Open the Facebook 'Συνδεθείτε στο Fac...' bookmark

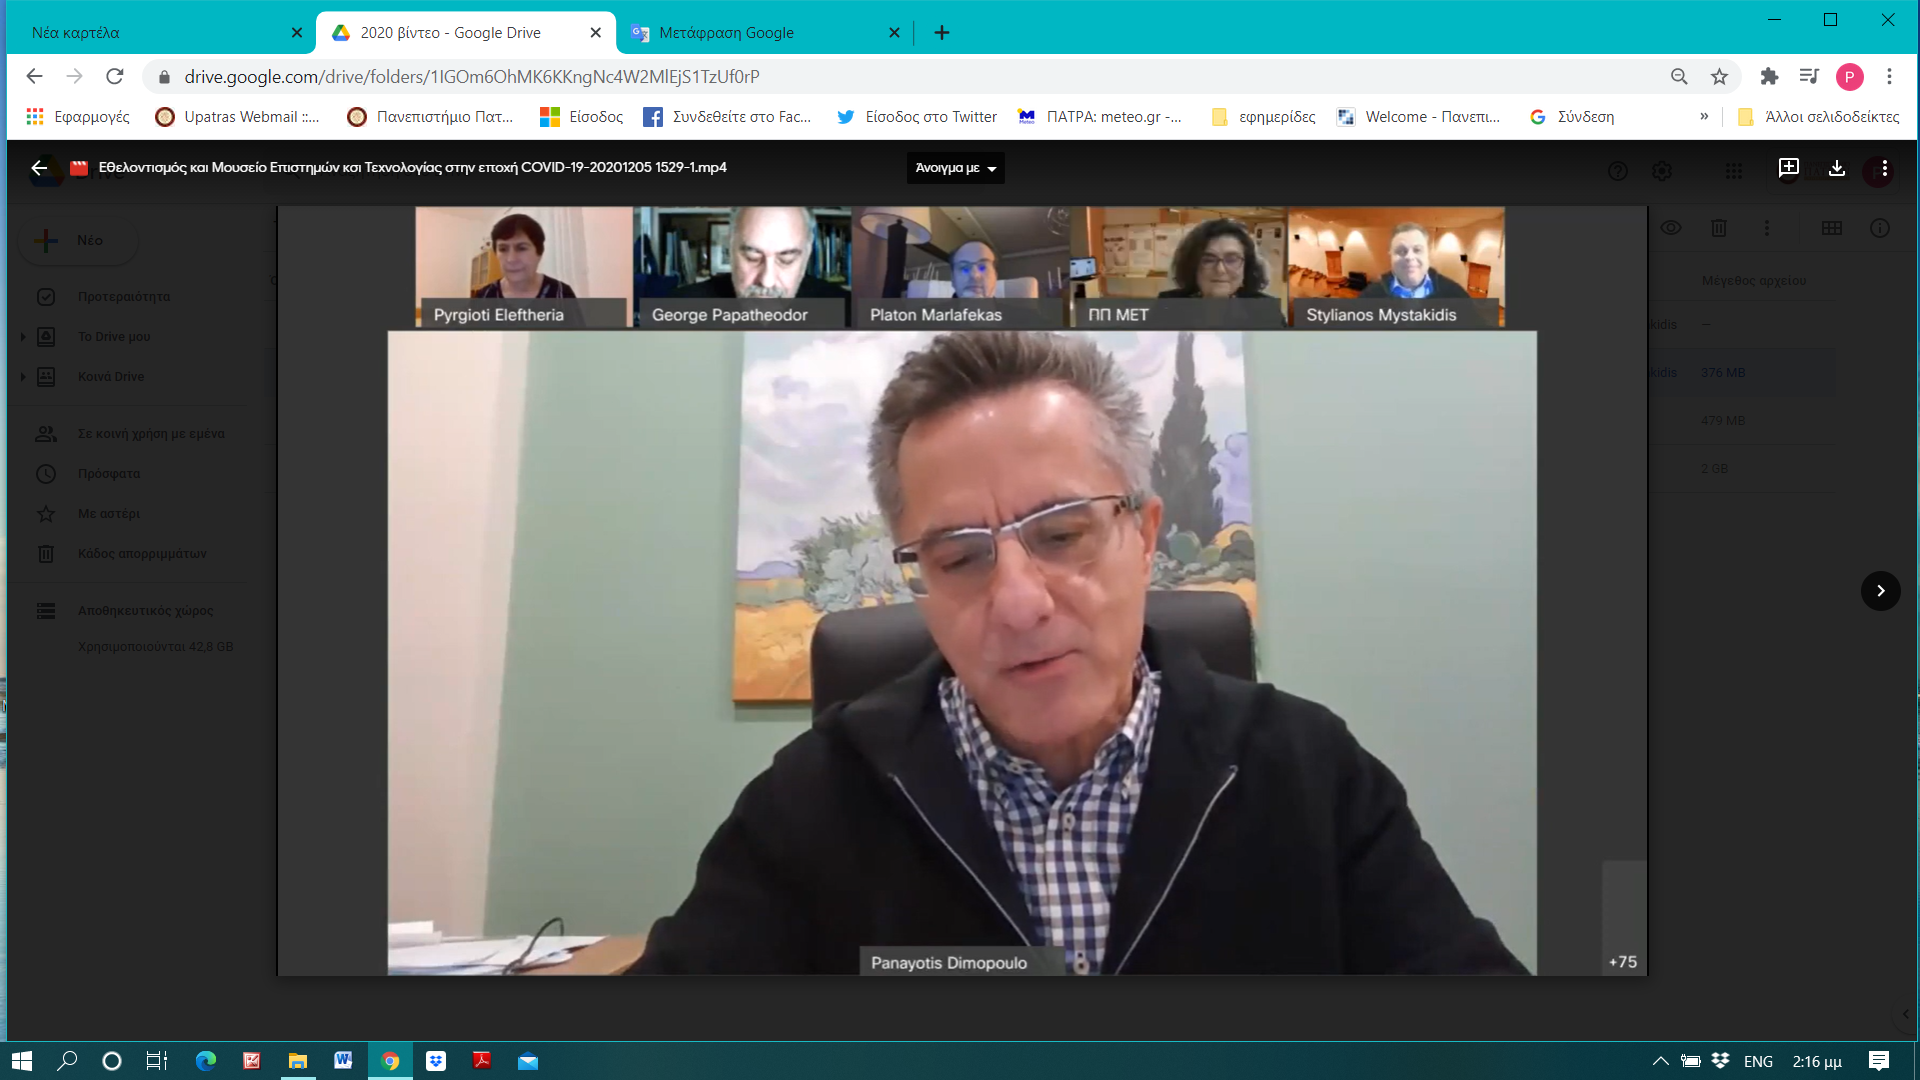(x=727, y=116)
